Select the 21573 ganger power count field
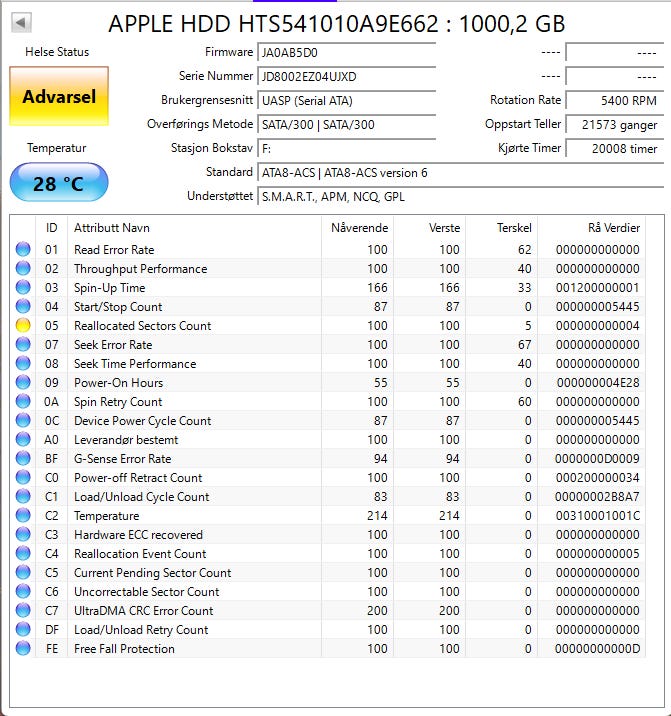 pos(615,124)
